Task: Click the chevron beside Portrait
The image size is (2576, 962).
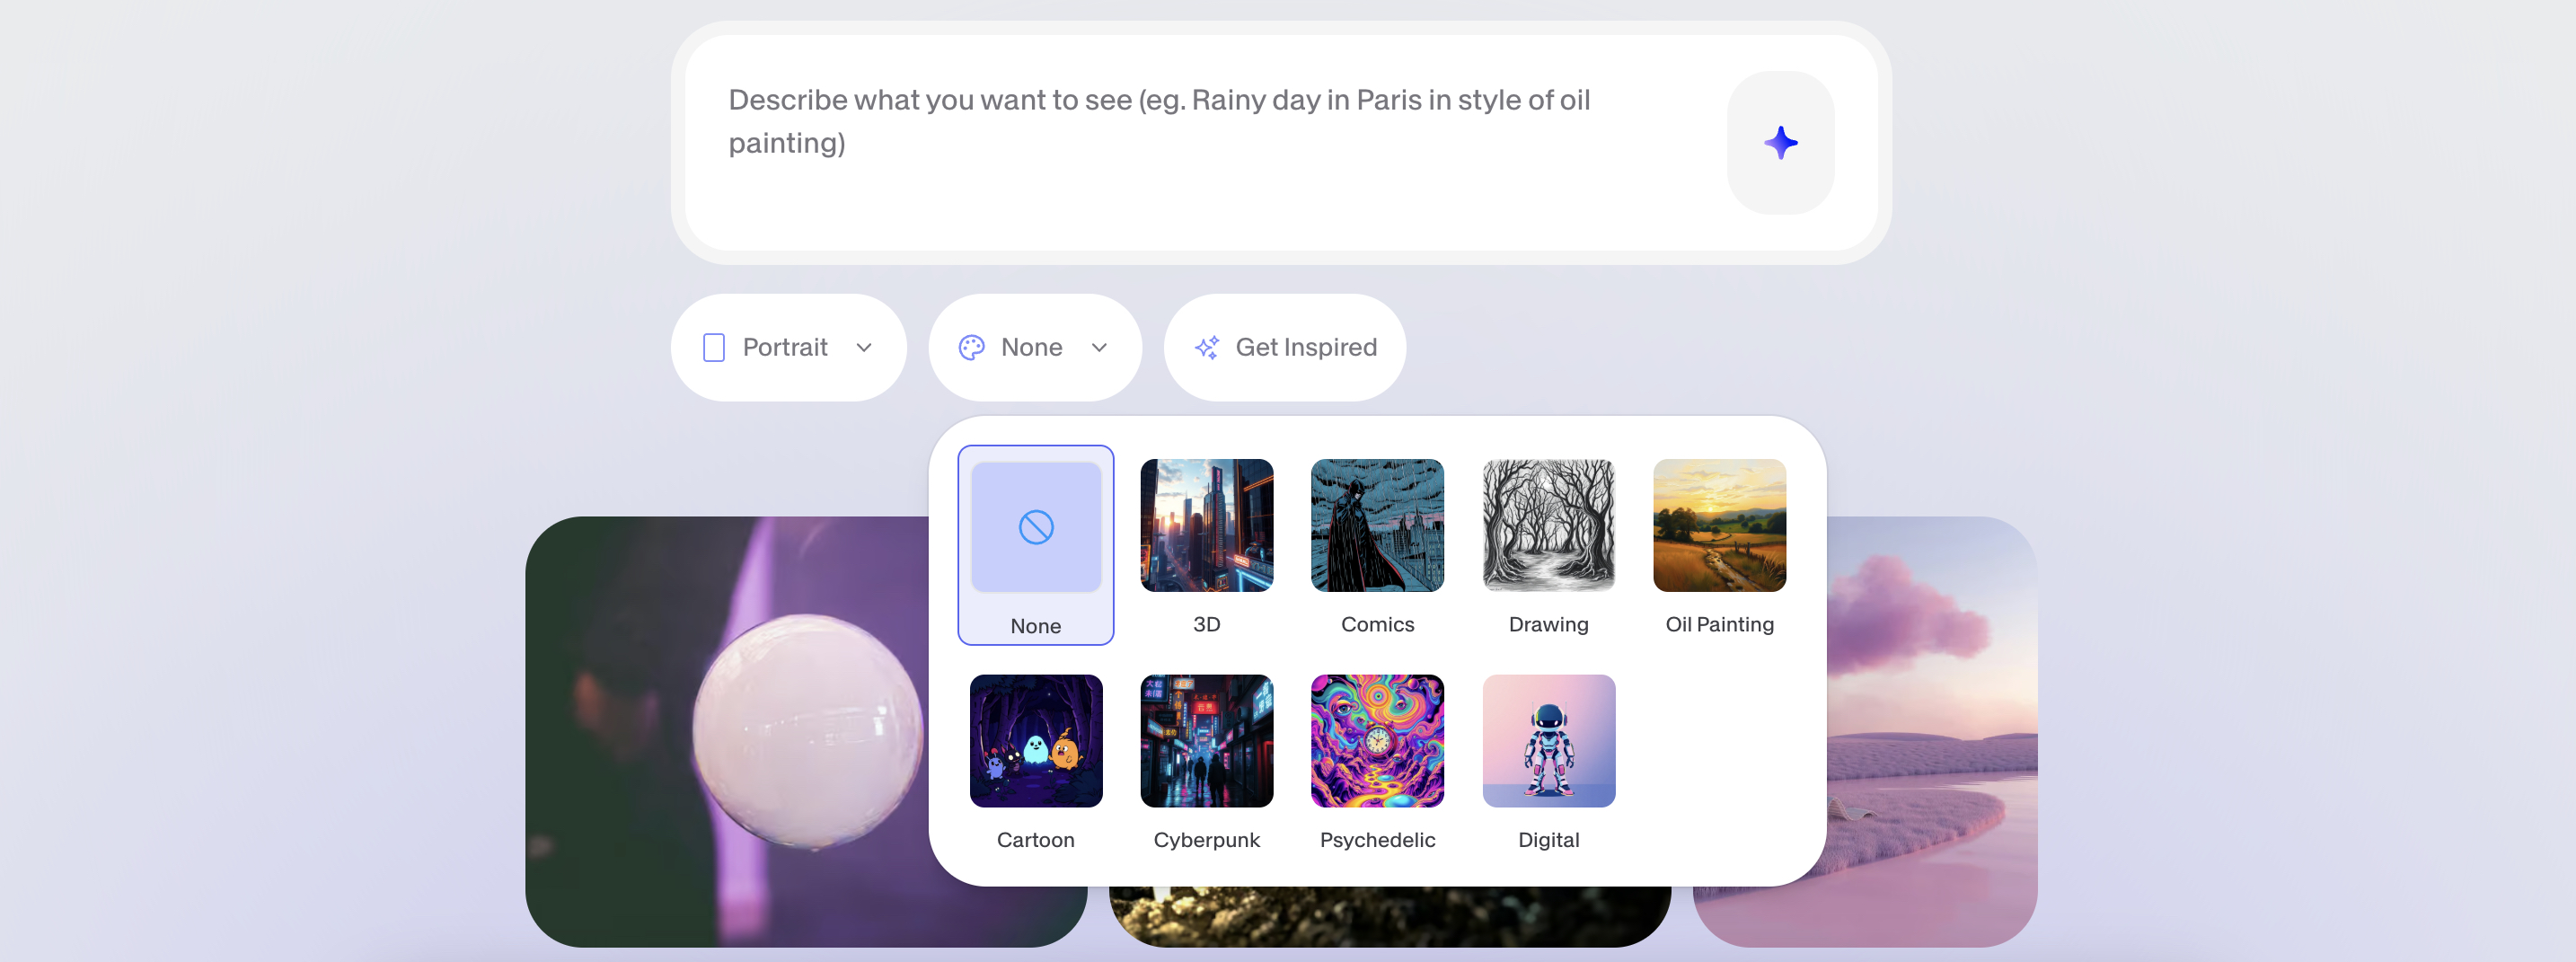Action: coord(864,348)
